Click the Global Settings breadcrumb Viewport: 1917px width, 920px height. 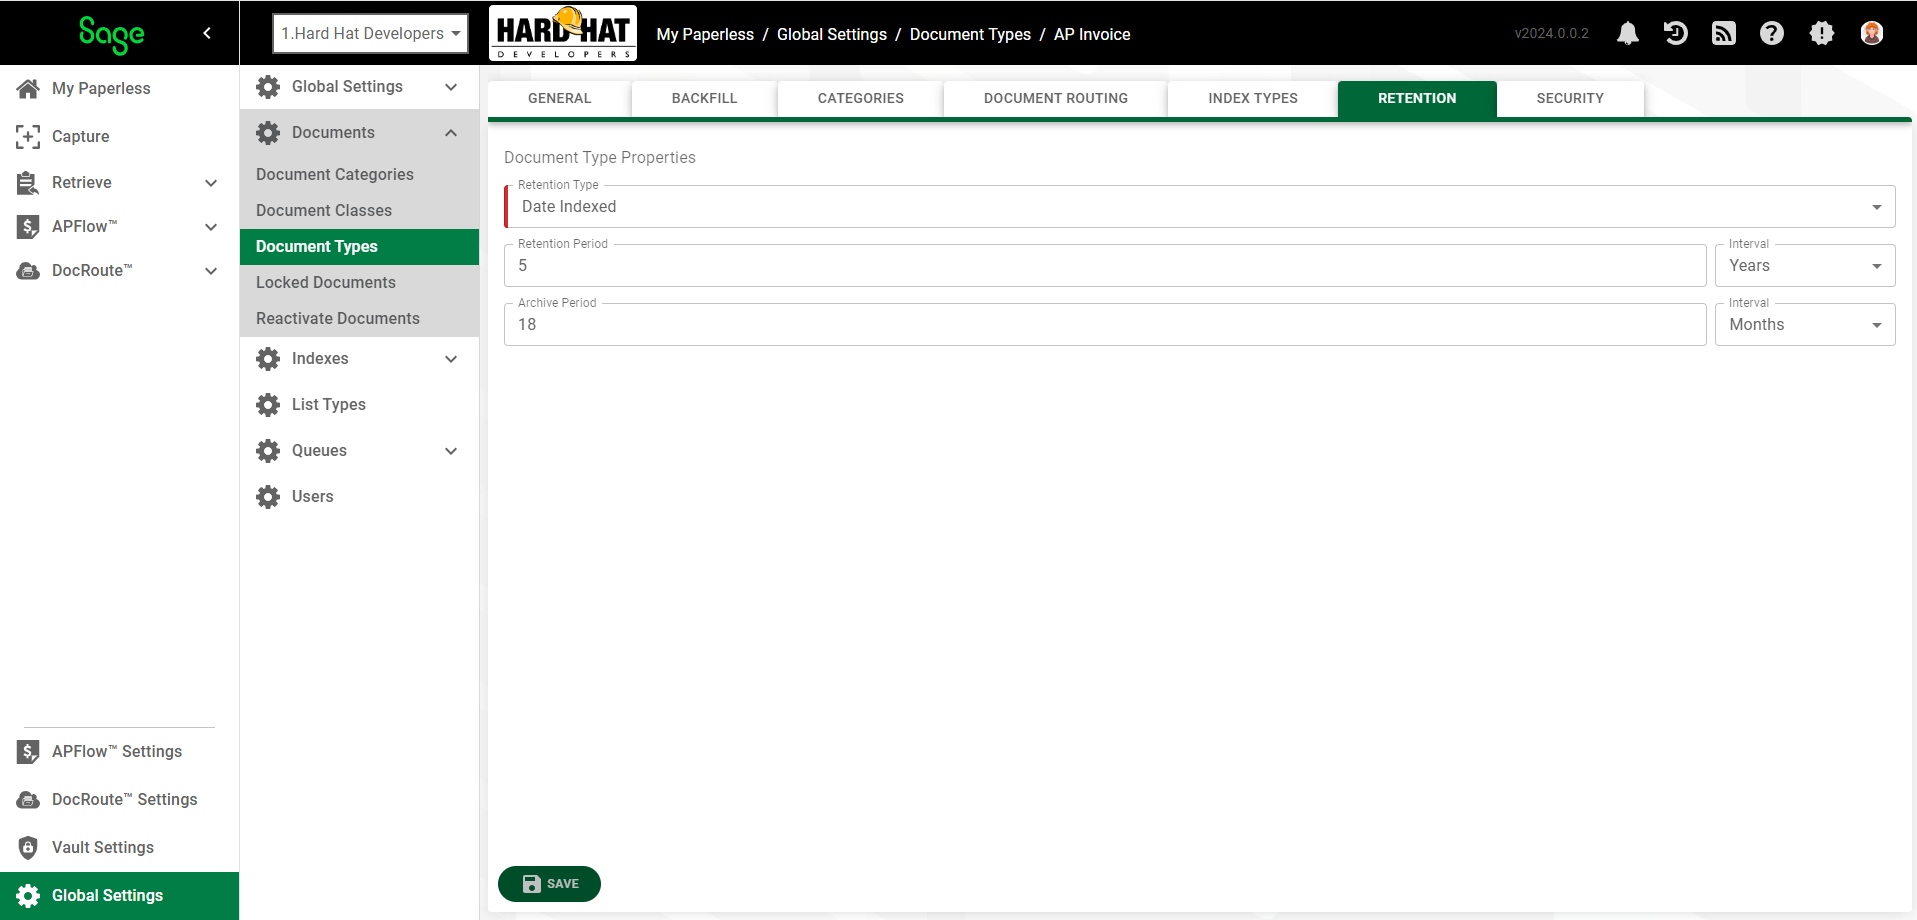(x=832, y=34)
